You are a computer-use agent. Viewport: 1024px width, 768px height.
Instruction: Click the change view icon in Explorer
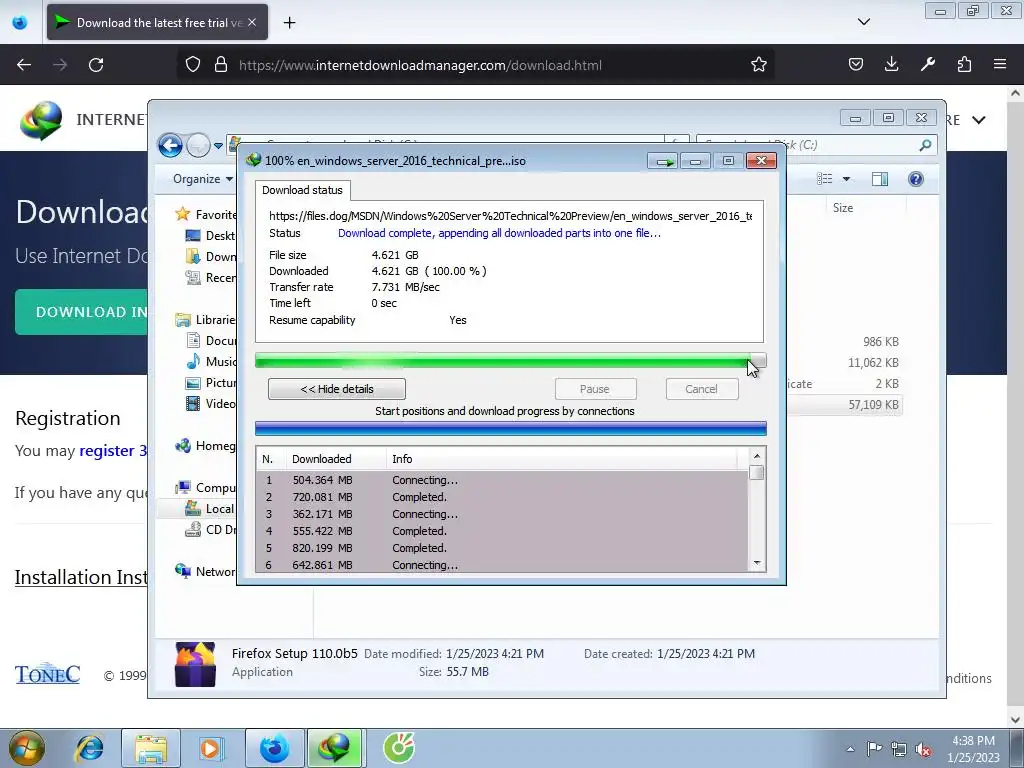coord(825,179)
